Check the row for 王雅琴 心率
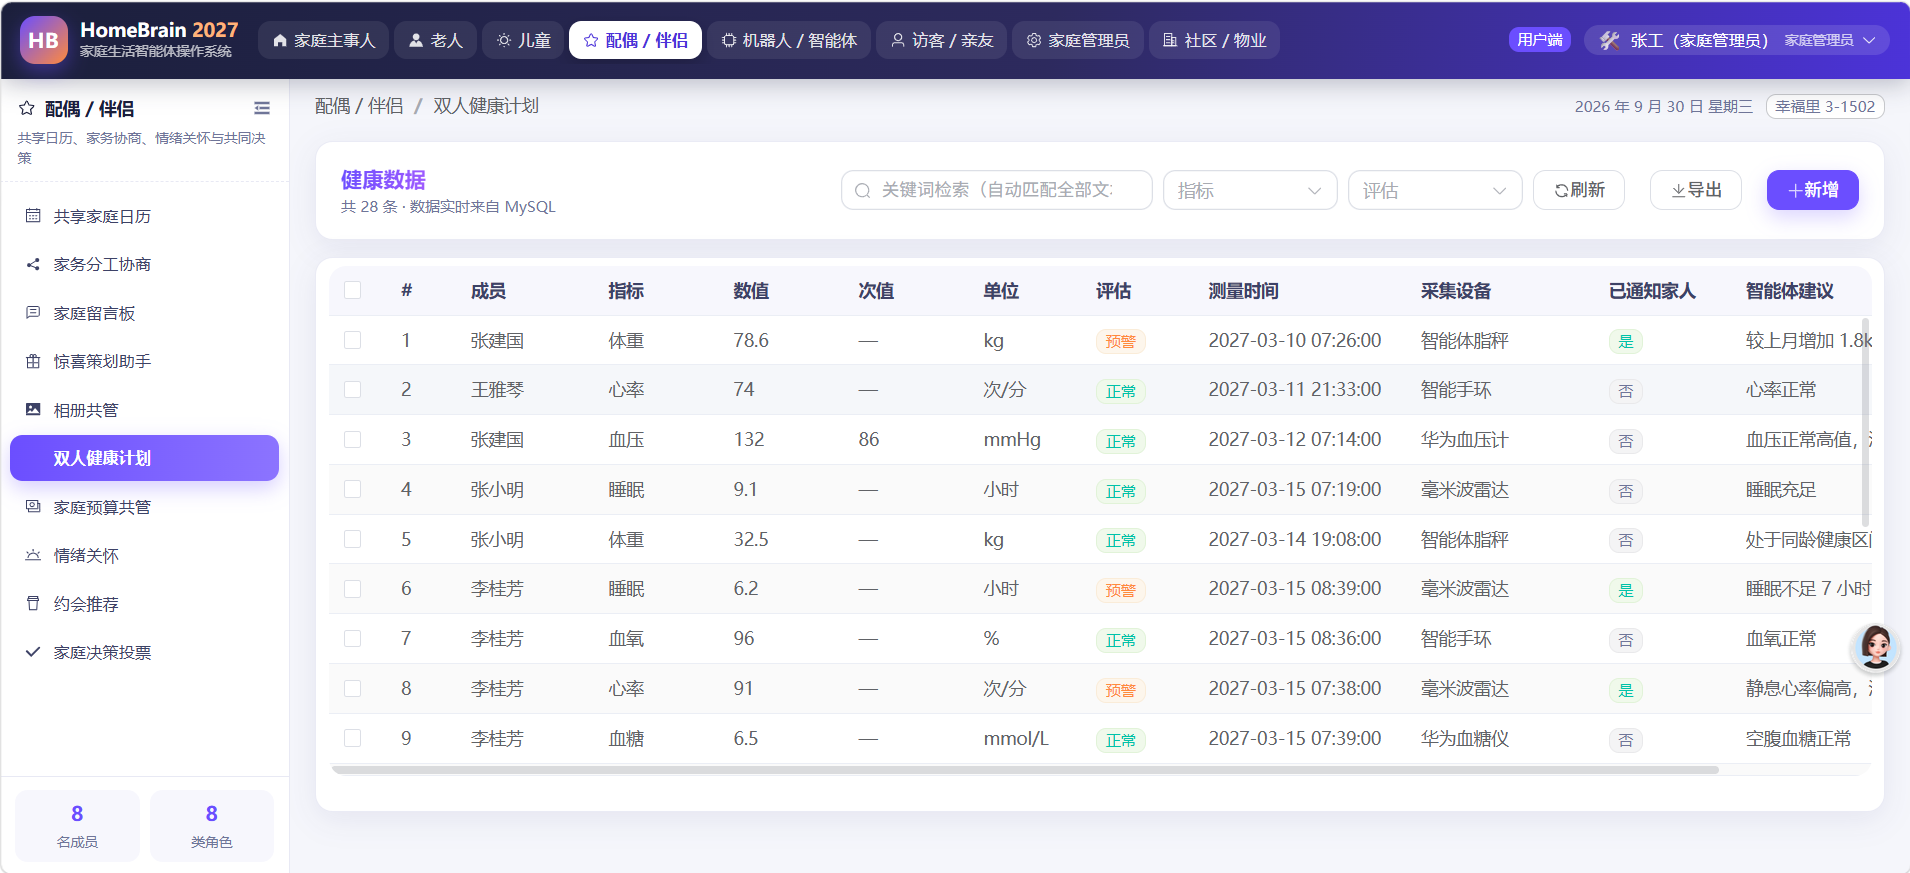Screen dimensions: 1910x873 coord(352,389)
